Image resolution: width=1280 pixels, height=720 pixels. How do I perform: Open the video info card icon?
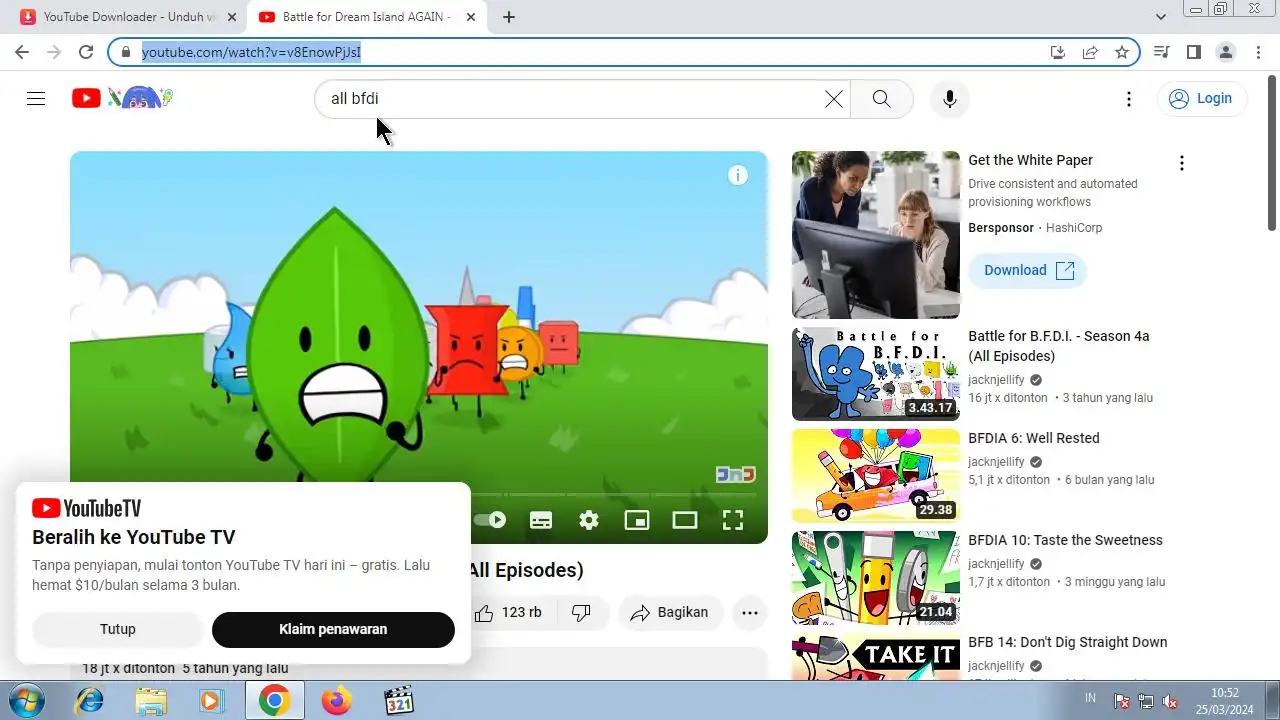(x=738, y=176)
